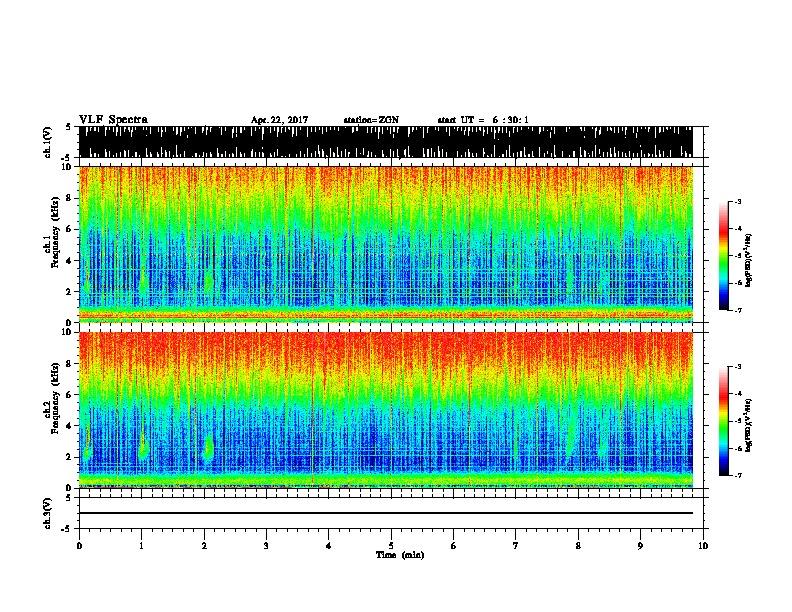
Task: Click the ch.1 color bar log(PSD) label
Action: point(748,260)
